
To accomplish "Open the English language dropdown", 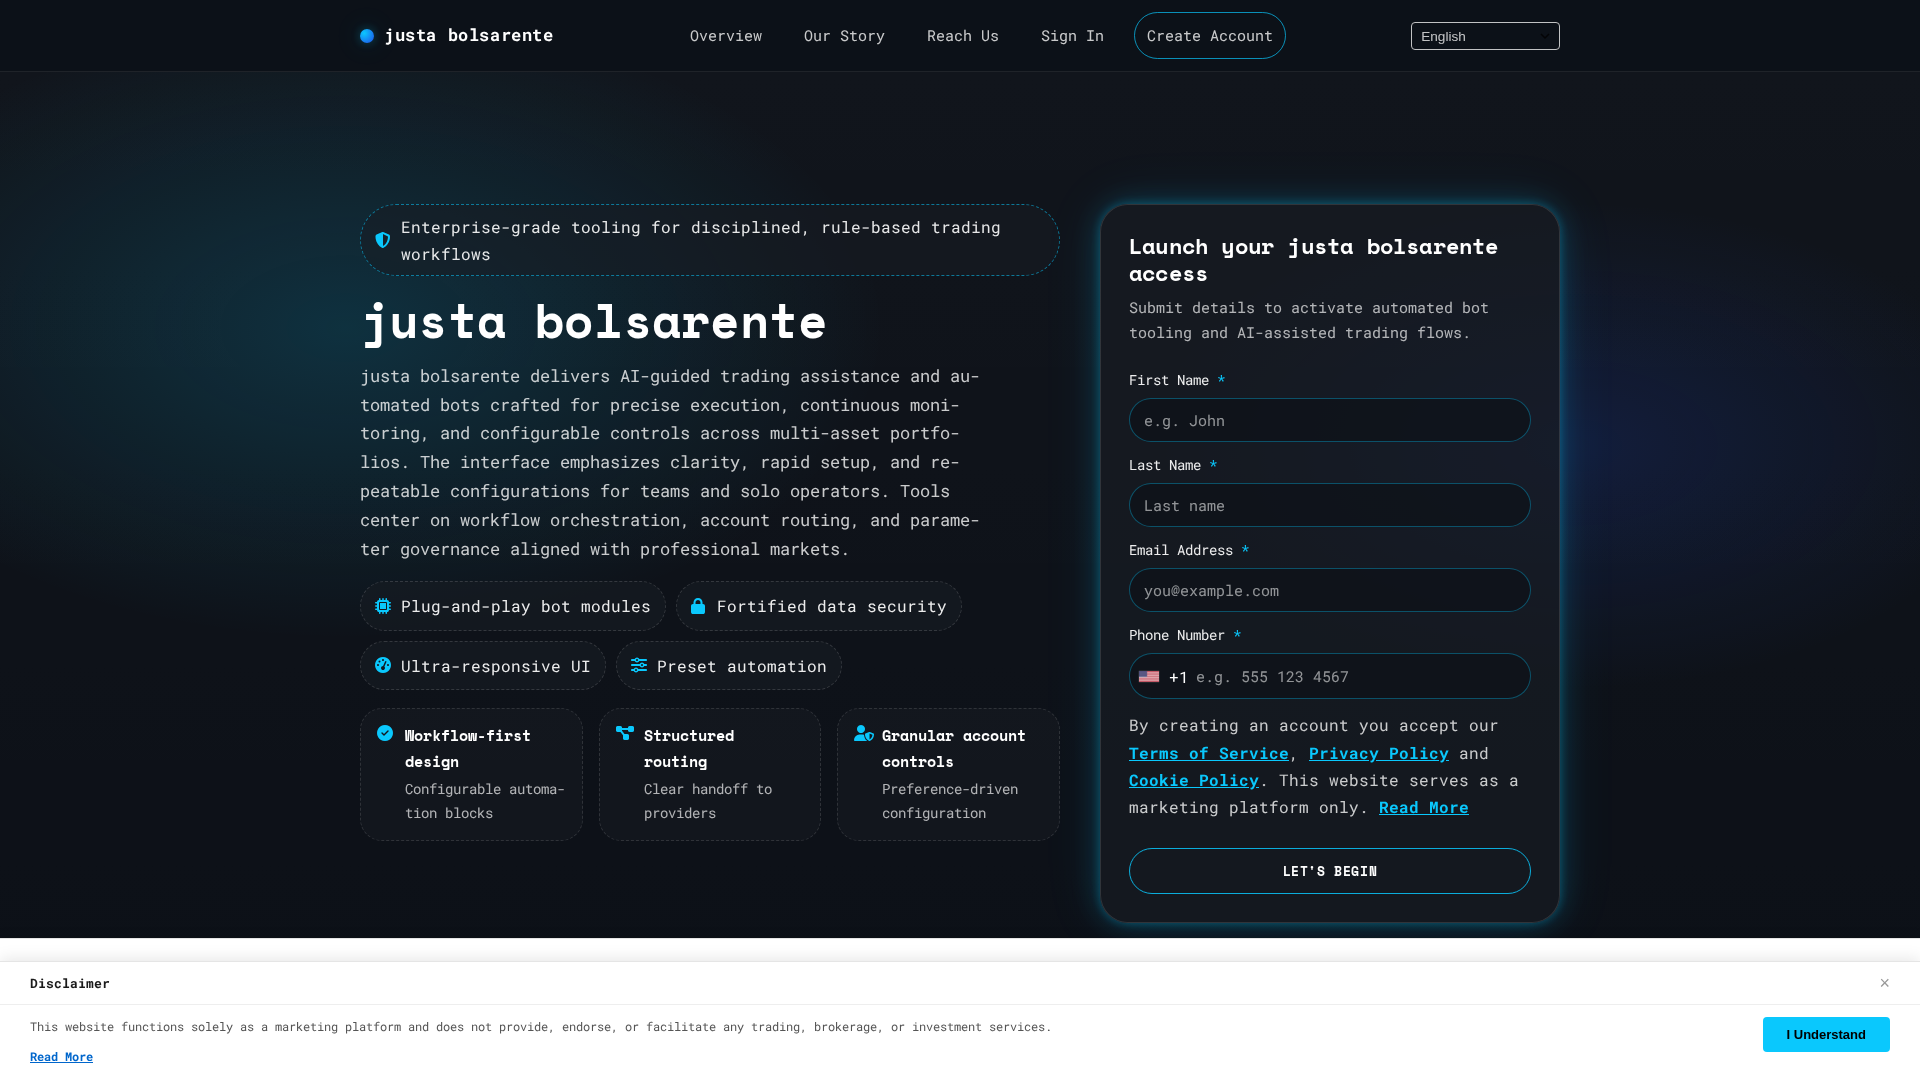I will (x=1485, y=36).
